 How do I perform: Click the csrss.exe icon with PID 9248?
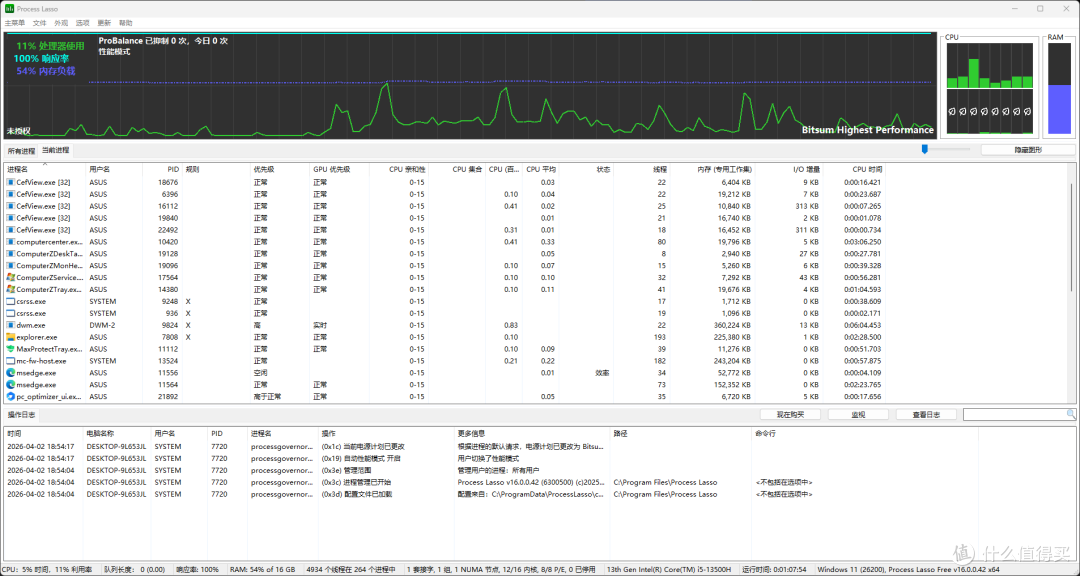click(x=10, y=302)
